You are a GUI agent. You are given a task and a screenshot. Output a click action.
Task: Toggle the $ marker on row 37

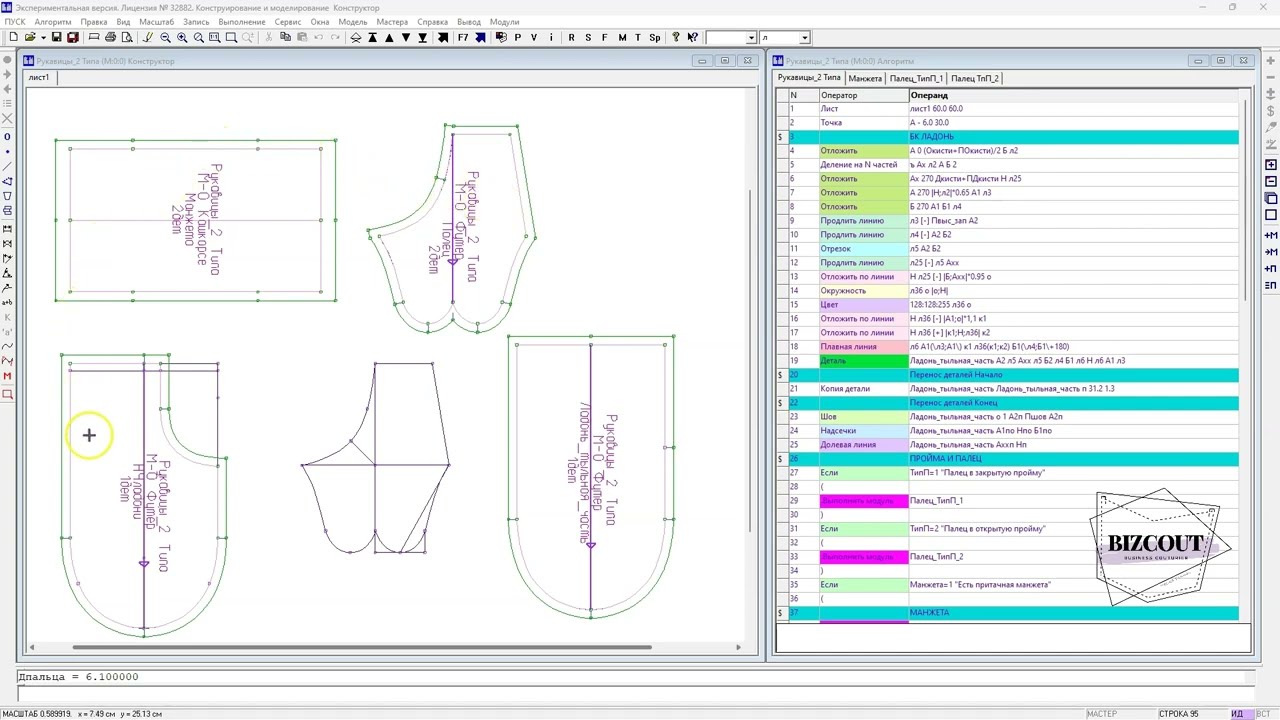(x=781, y=613)
